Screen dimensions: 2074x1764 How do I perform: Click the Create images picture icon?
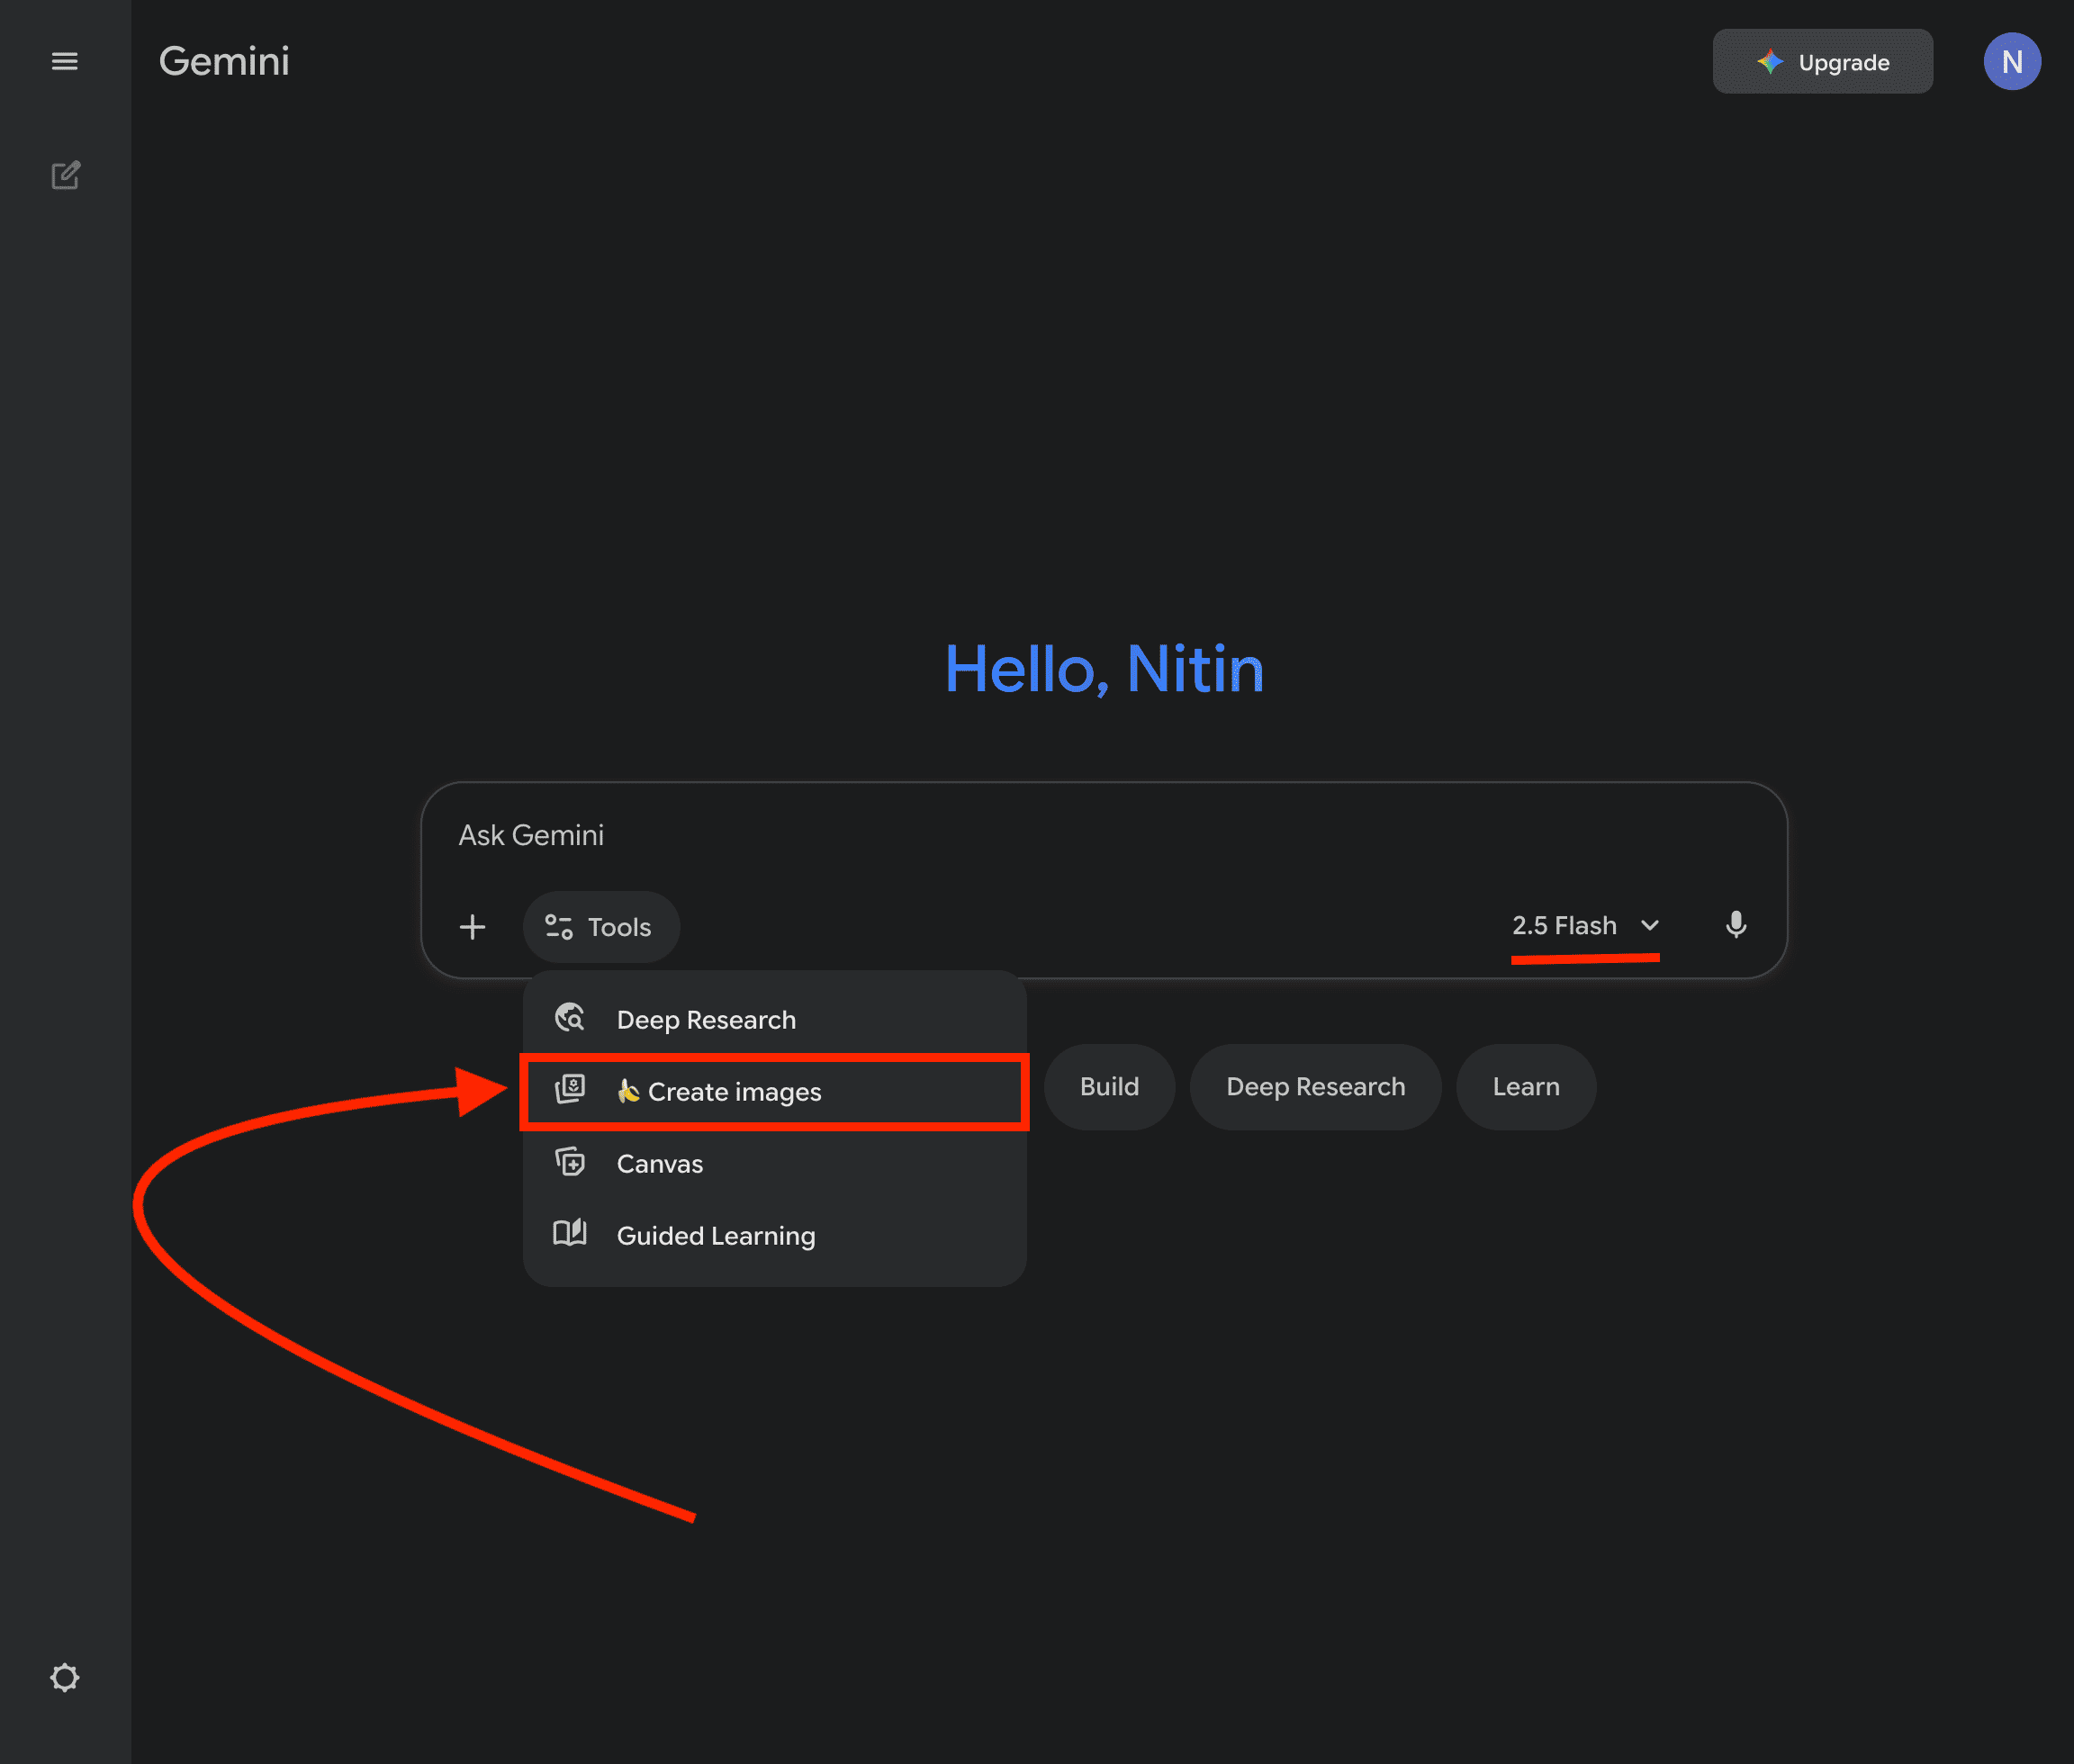tap(570, 1089)
